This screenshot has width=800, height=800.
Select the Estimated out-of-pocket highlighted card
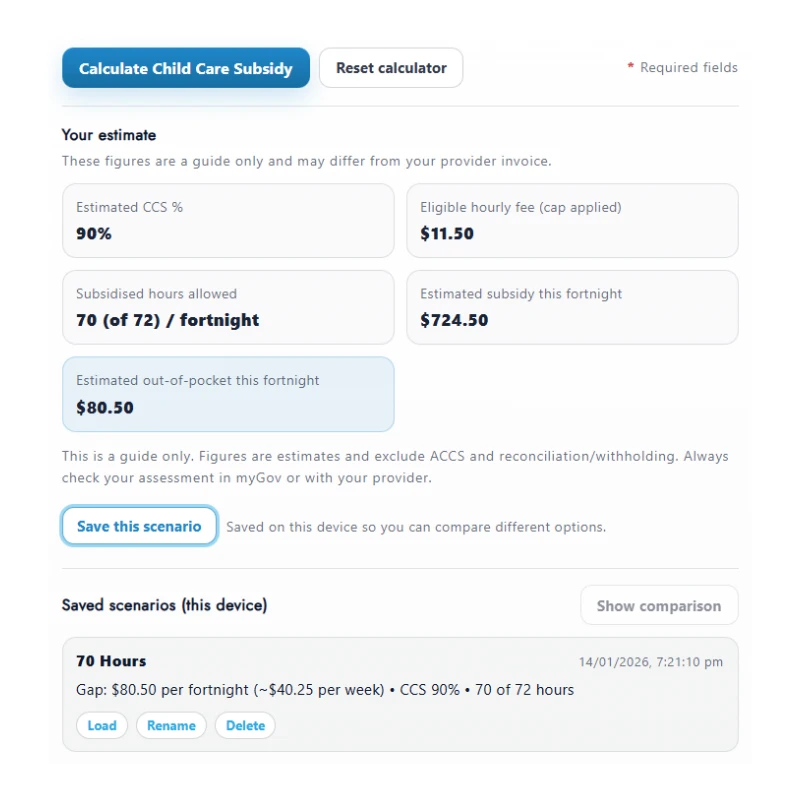[x=230, y=394]
